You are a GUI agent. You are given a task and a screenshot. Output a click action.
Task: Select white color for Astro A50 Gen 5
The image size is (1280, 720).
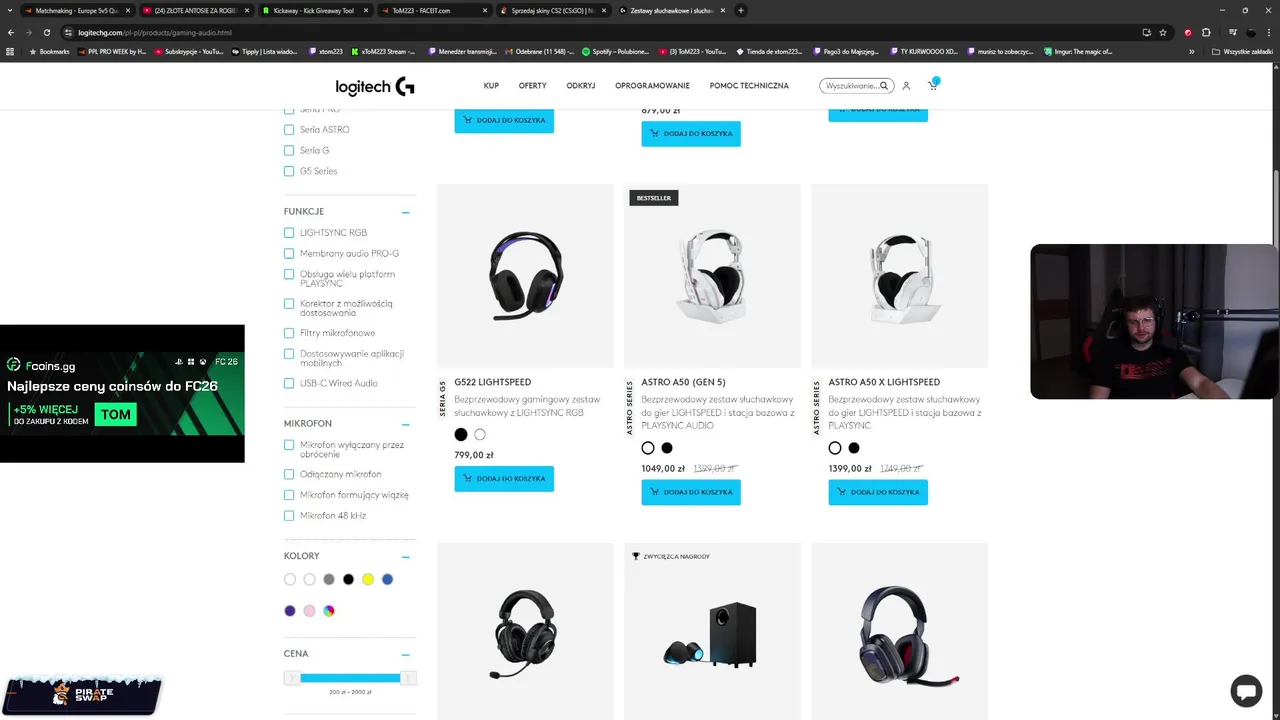click(648, 448)
